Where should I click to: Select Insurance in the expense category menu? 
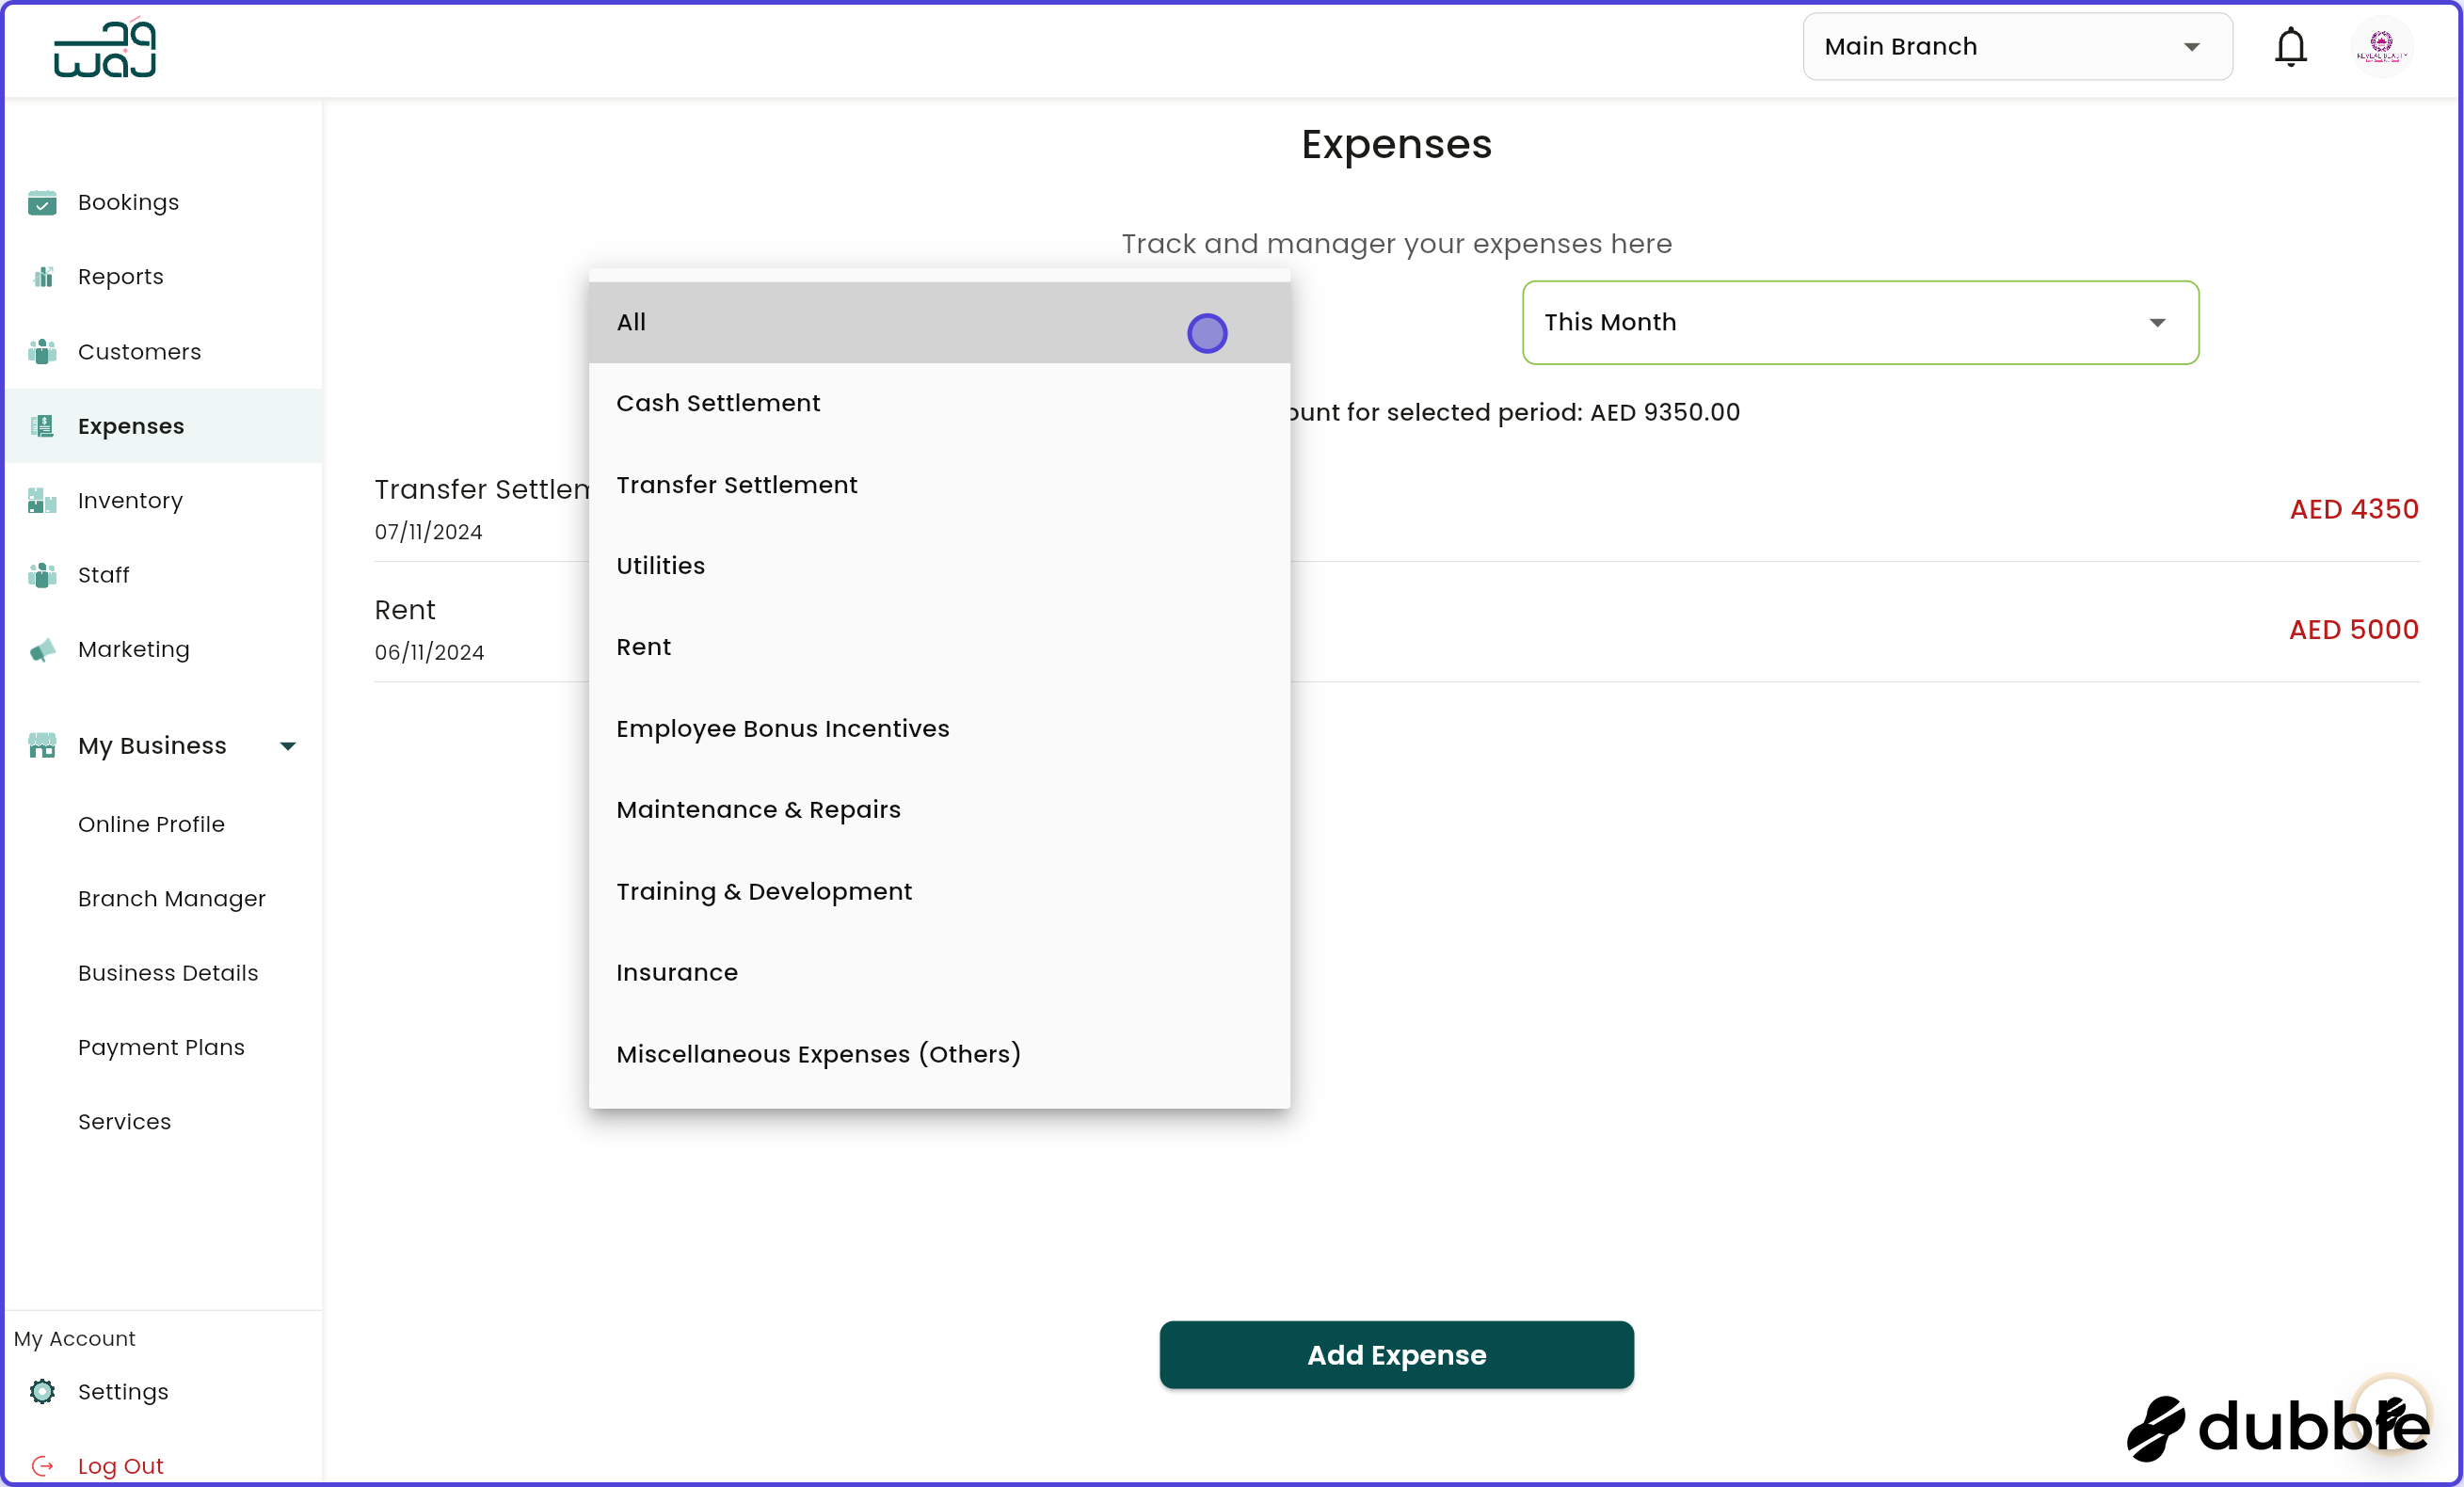[x=677, y=972]
